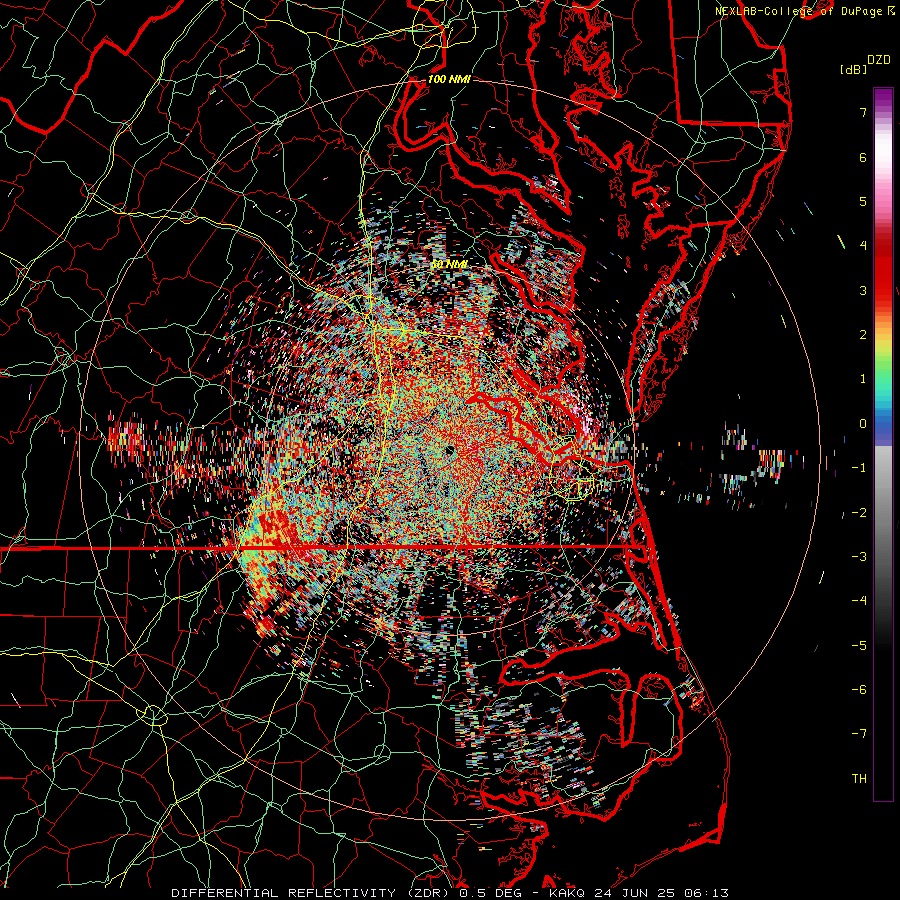The width and height of the screenshot is (900, 900).
Task: Click the DZD product label above the scale
Action: pyautogui.click(x=878, y=60)
